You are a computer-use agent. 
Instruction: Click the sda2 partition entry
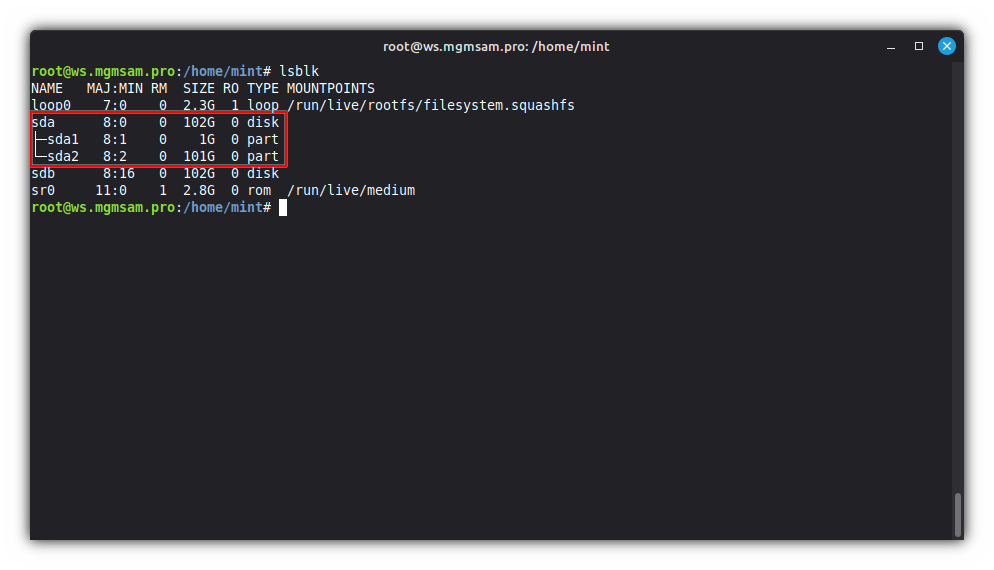click(63, 156)
